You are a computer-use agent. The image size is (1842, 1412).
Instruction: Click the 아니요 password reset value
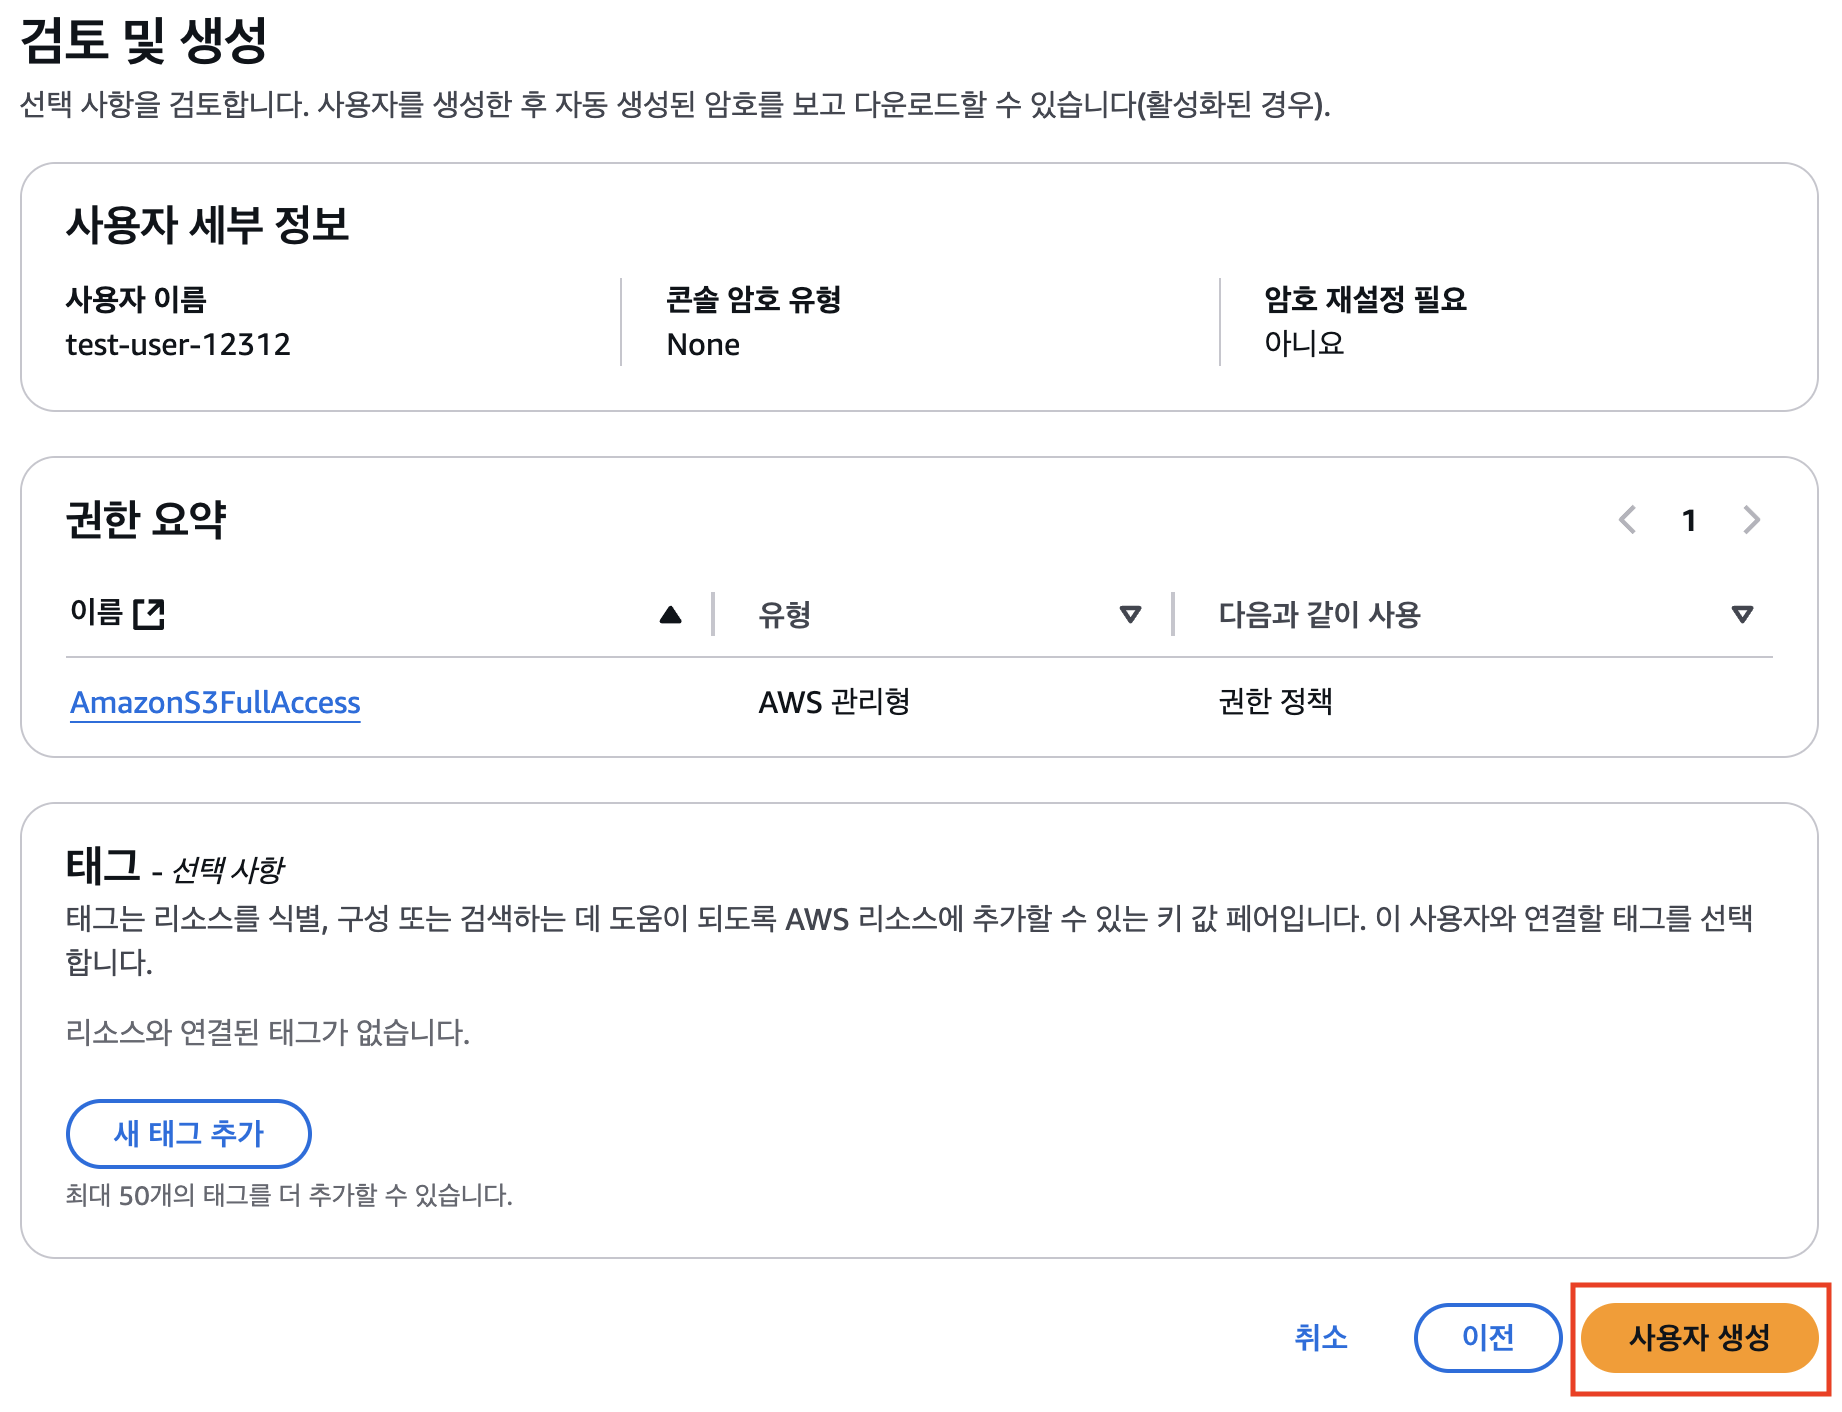coord(1304,344)
